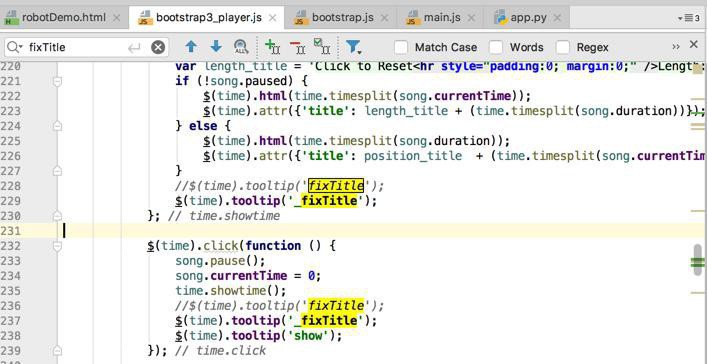The width and height of the screenshot is (707, 364).
Task: Close the app.py tab
Action: pos(557,18)
